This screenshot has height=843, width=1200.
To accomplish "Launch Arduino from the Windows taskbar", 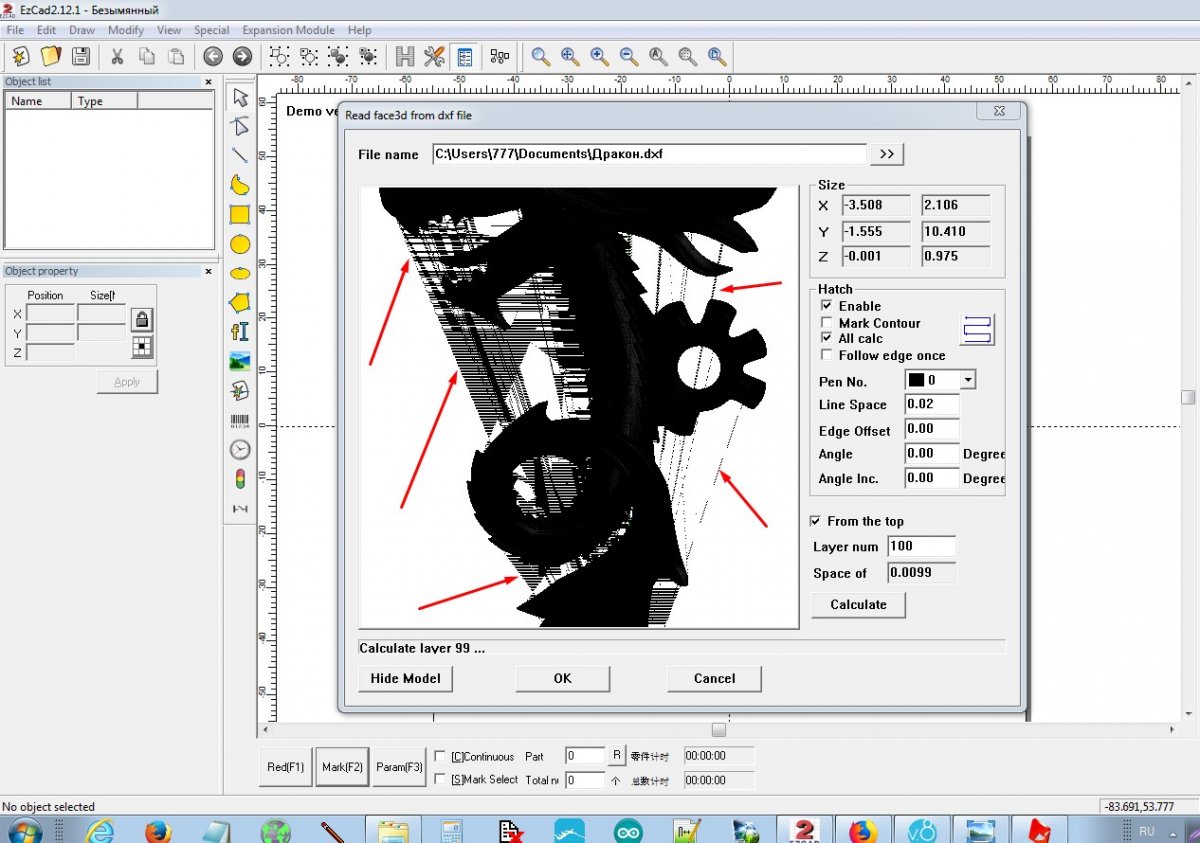I will 629,830.
